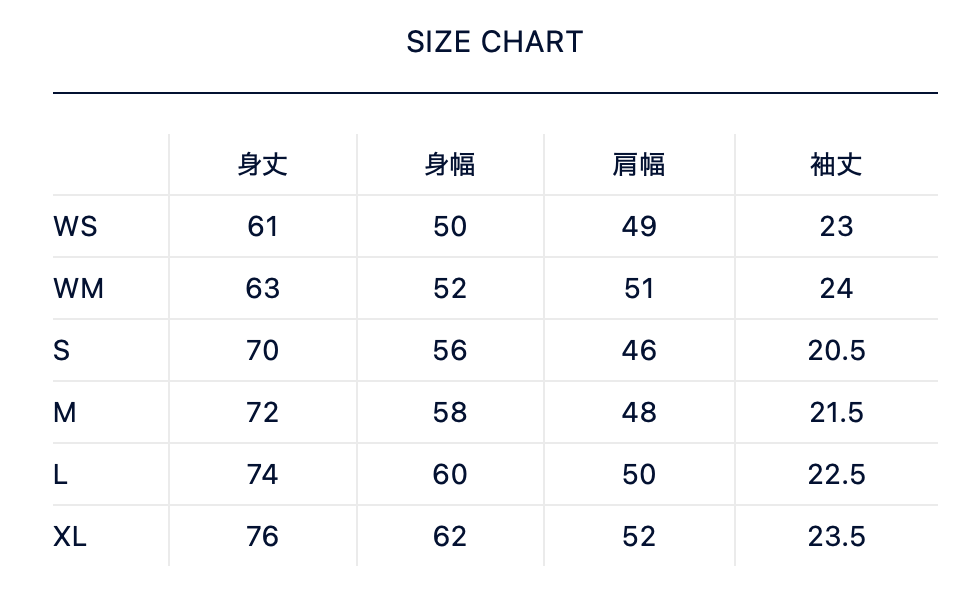Click L body length value 74
964x598 pixels.
[x=263, y=475]
